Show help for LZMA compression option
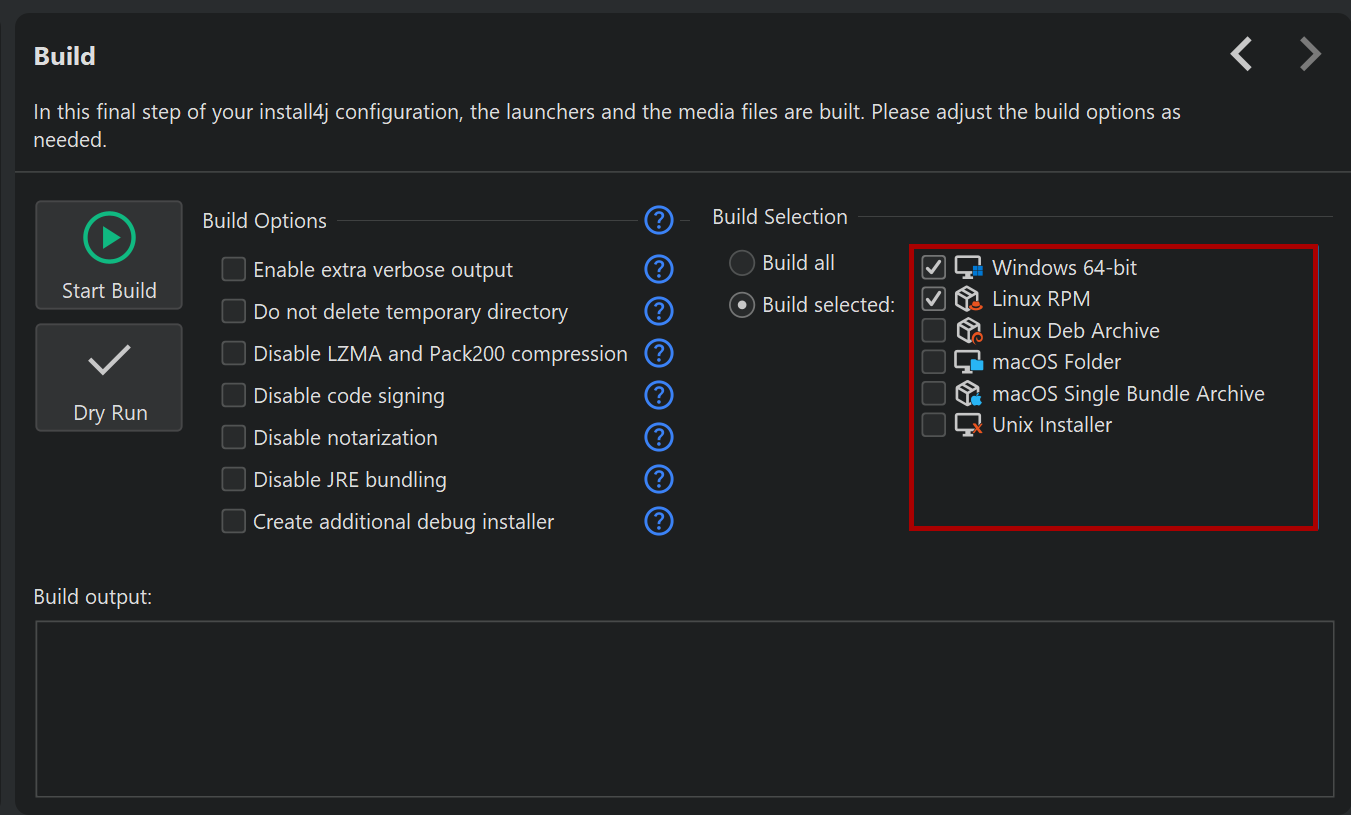The image size is (1351, 815). pos(659,353)
